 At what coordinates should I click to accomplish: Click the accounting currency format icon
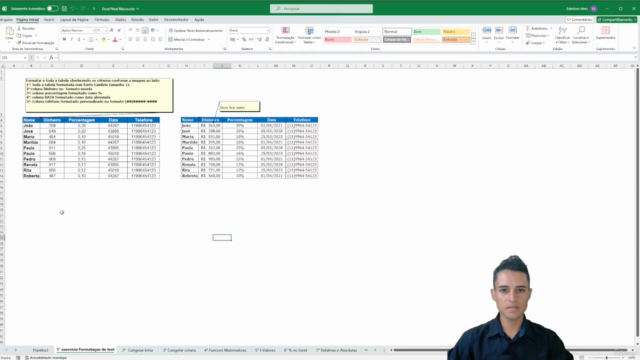point(232,40)
